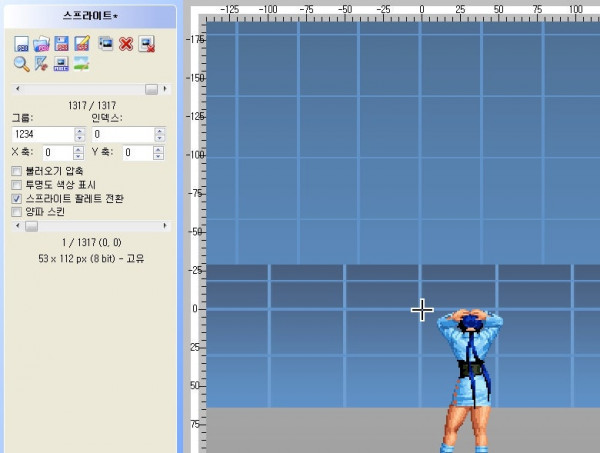Click the sprite slider thumb near 1317 / 1317
This screenshot has height=453, width=600.
[x=152, y=89]
